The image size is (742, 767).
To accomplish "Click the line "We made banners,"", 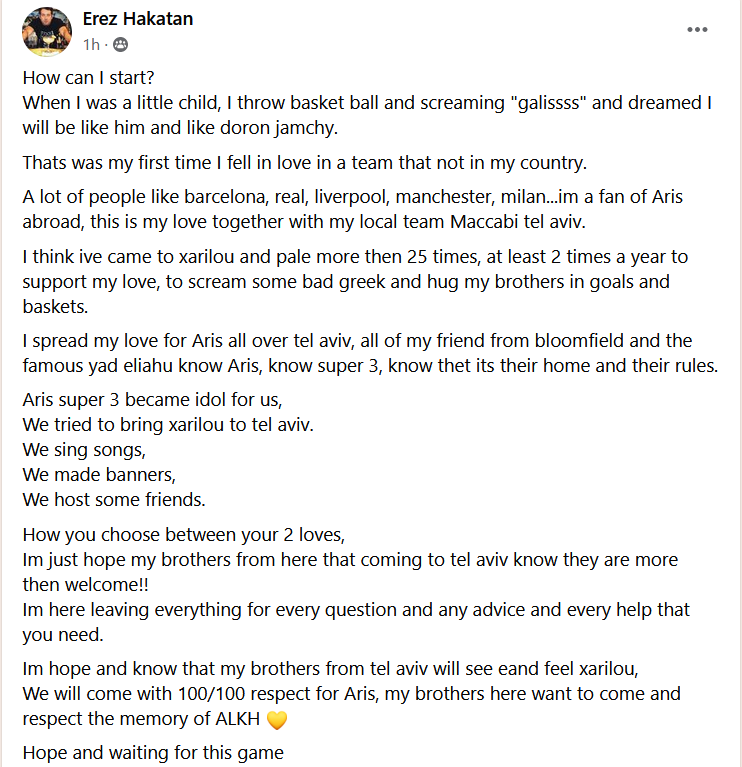I will tap(99, 475).
